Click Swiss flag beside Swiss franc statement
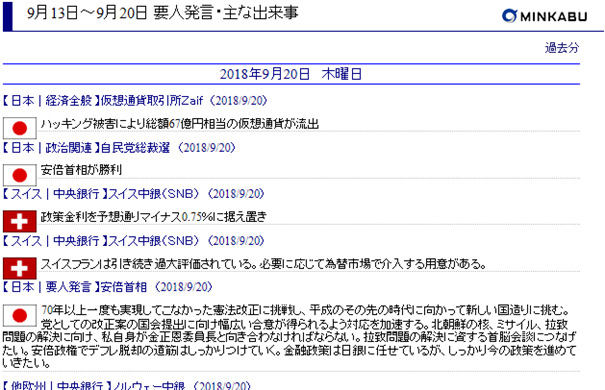Image resolution: width=605 pixels, height=390 pixels. pos(20,268)
